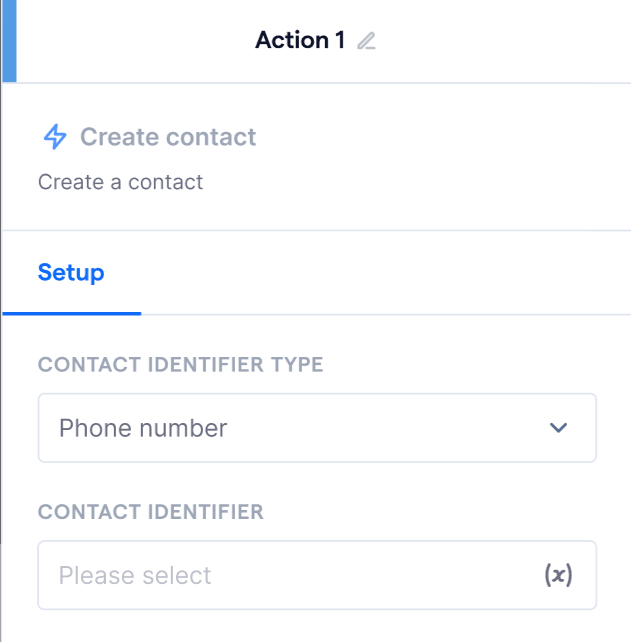Open the Contact Identifier Type dropdown
This screenshot has width=631, height=642.
click(317, 428)
